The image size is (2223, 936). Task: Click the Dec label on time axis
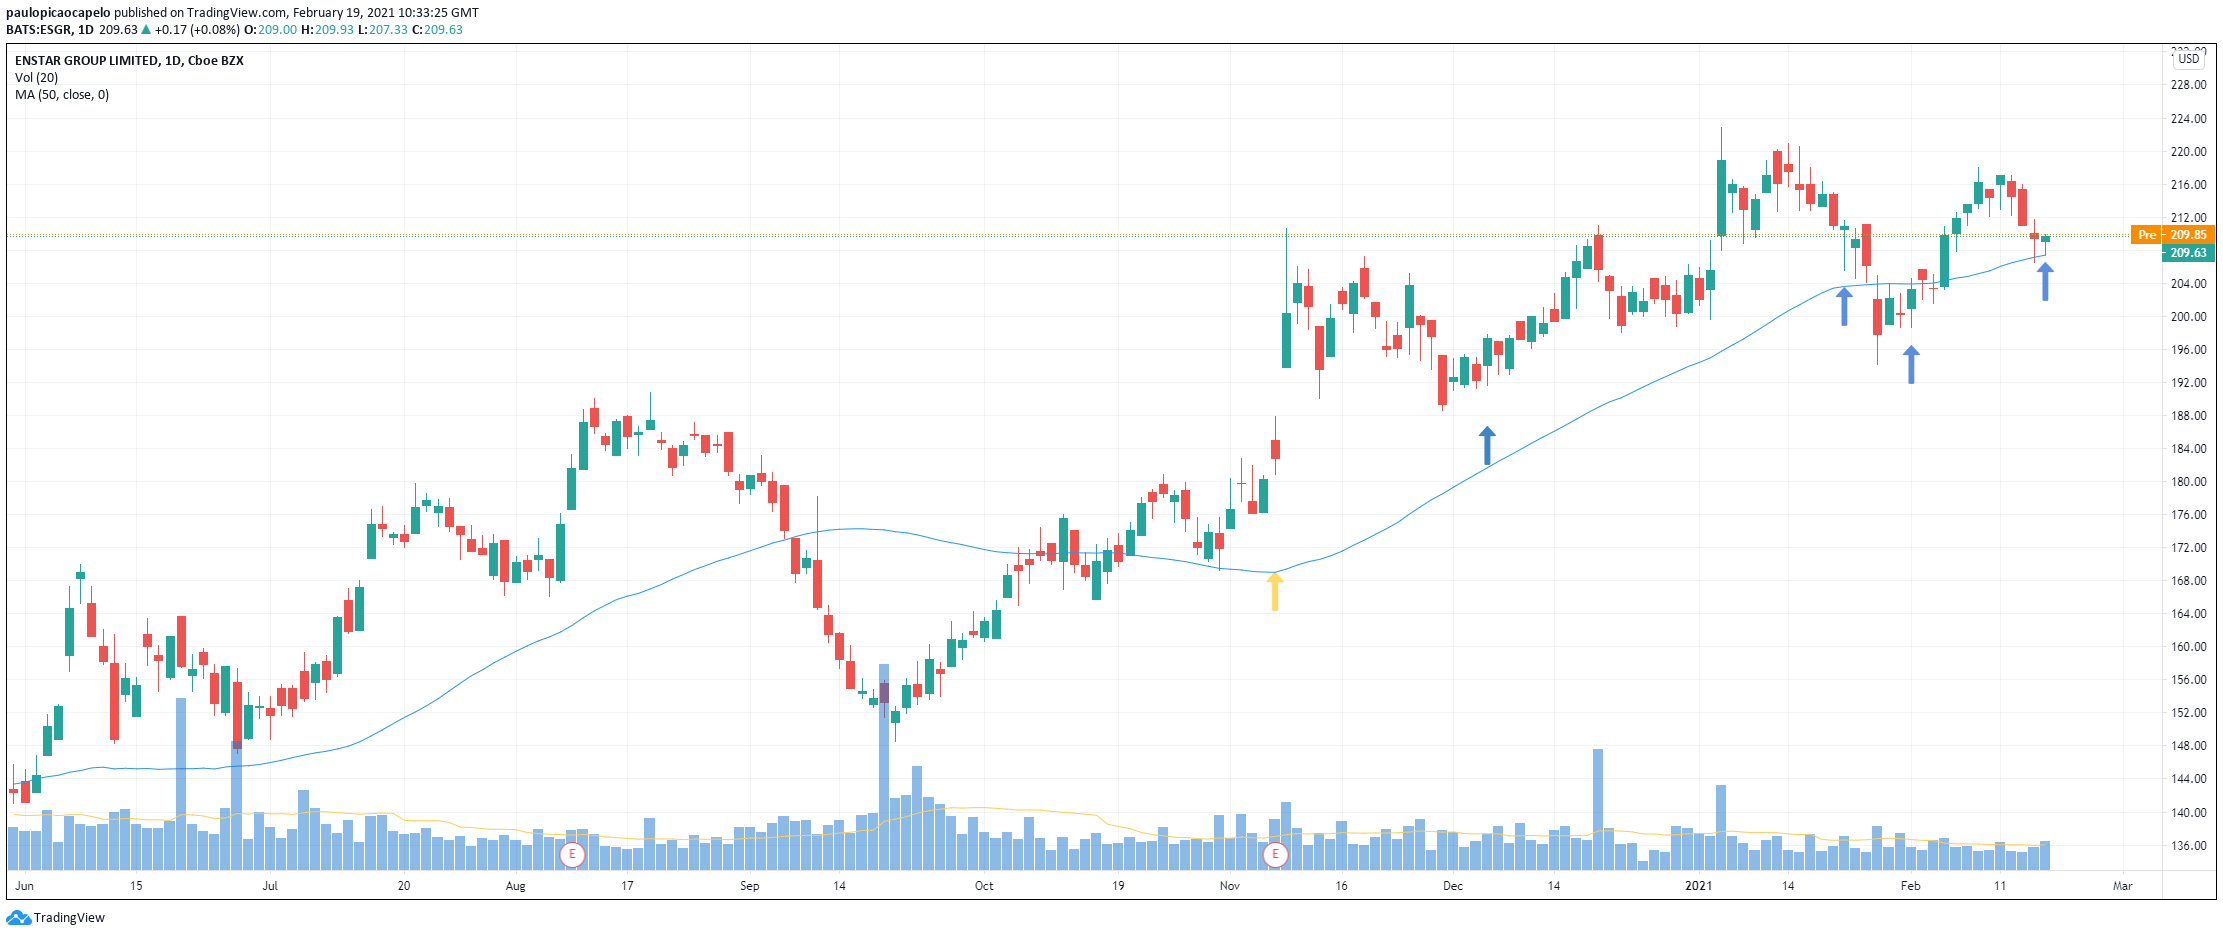(1452, 886)
